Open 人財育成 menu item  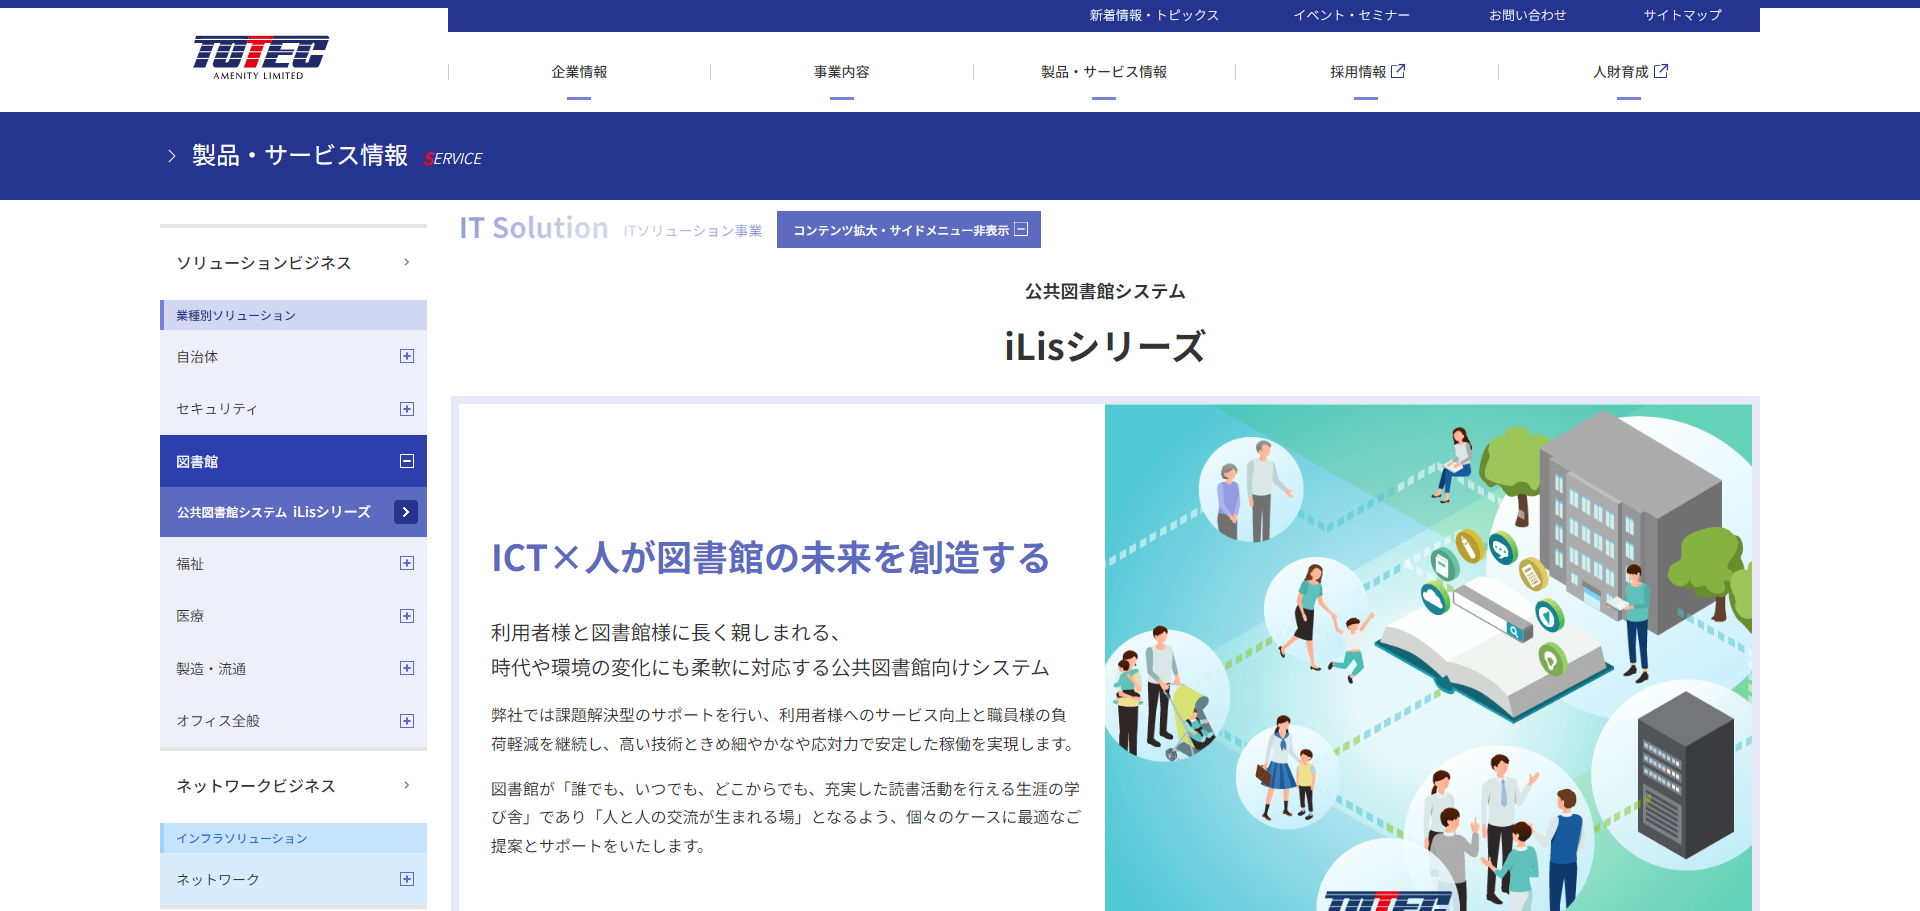click(x=1620, y=72)
